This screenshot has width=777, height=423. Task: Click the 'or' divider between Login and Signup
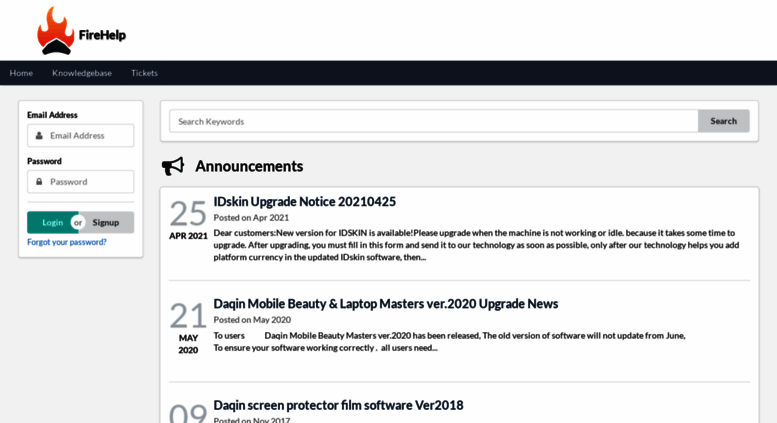78,222
